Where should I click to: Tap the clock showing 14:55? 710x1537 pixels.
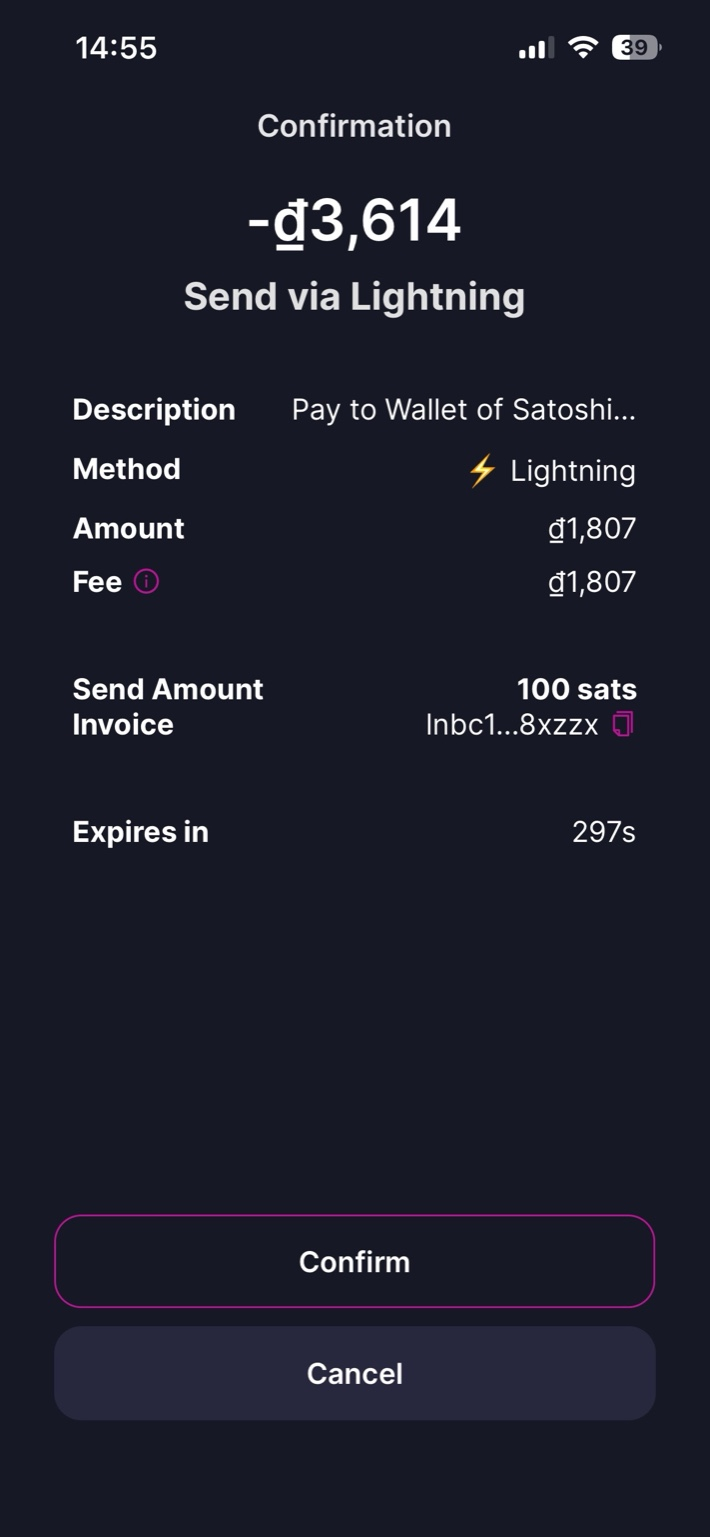(x=116, y=47)
